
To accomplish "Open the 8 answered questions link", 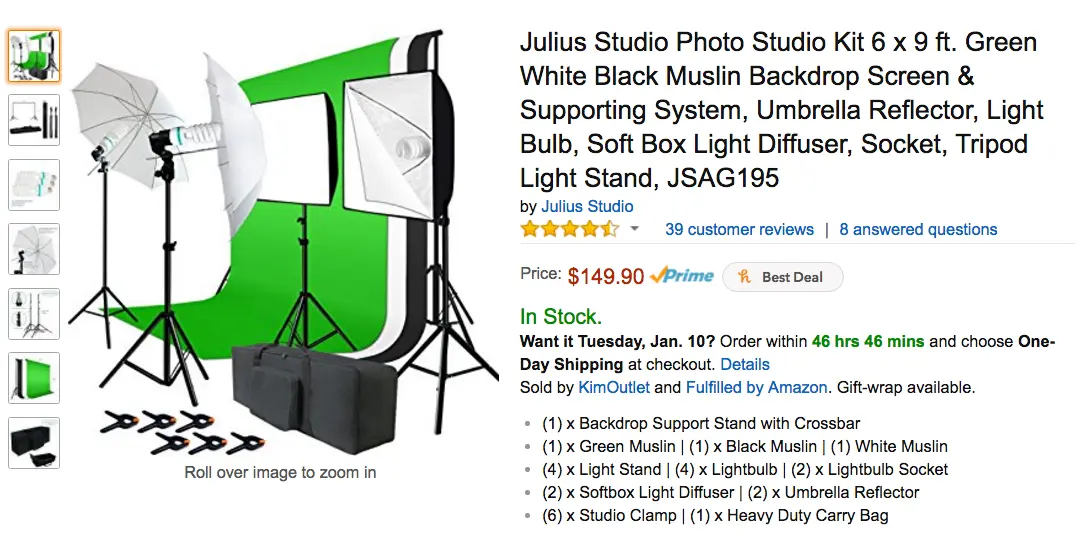I will coord(918,229).
